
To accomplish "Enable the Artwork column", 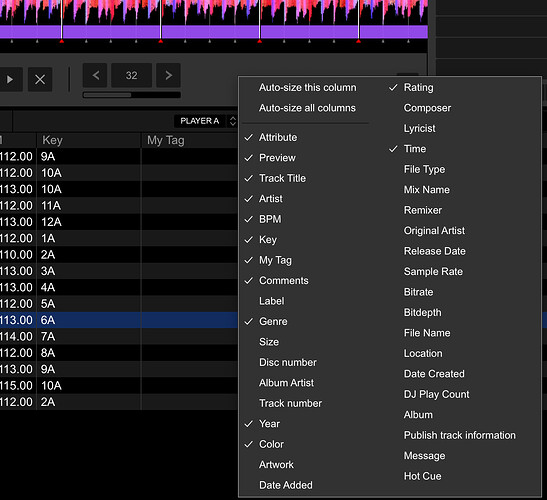I will click(x=276, y=465).
